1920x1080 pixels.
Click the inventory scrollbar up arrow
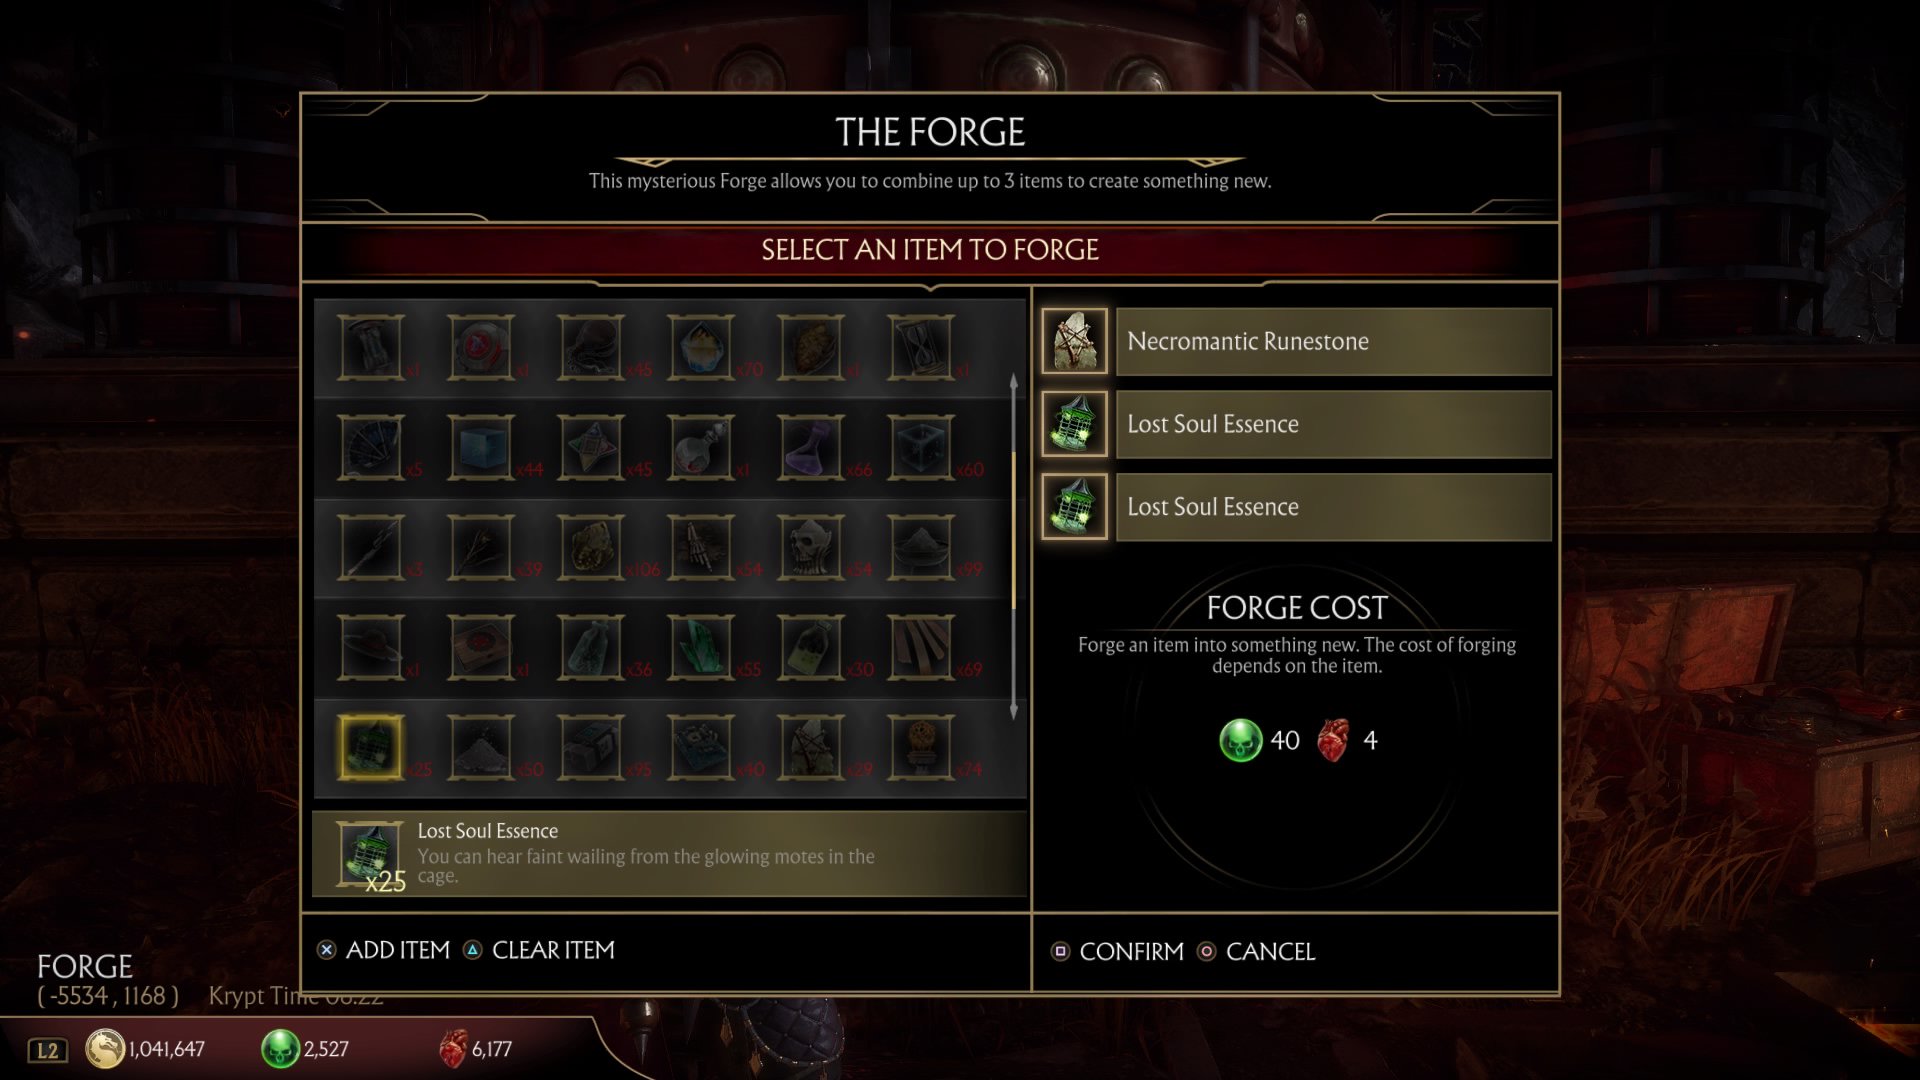click(x=1013, y=383)
